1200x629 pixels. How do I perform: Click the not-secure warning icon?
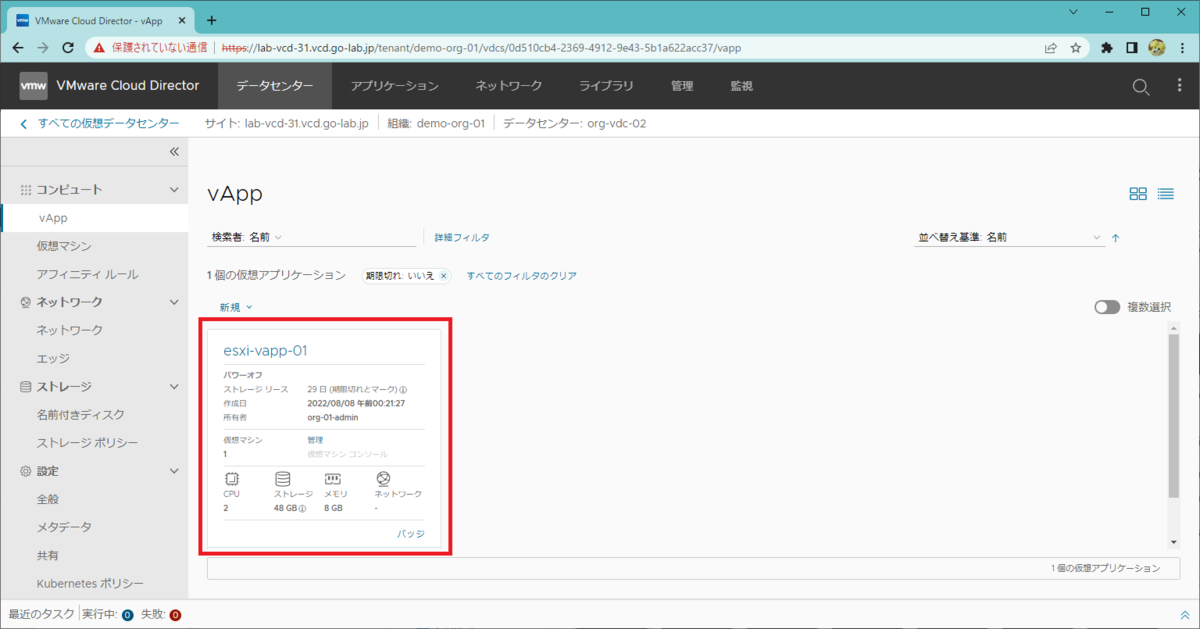click(99, 47)
